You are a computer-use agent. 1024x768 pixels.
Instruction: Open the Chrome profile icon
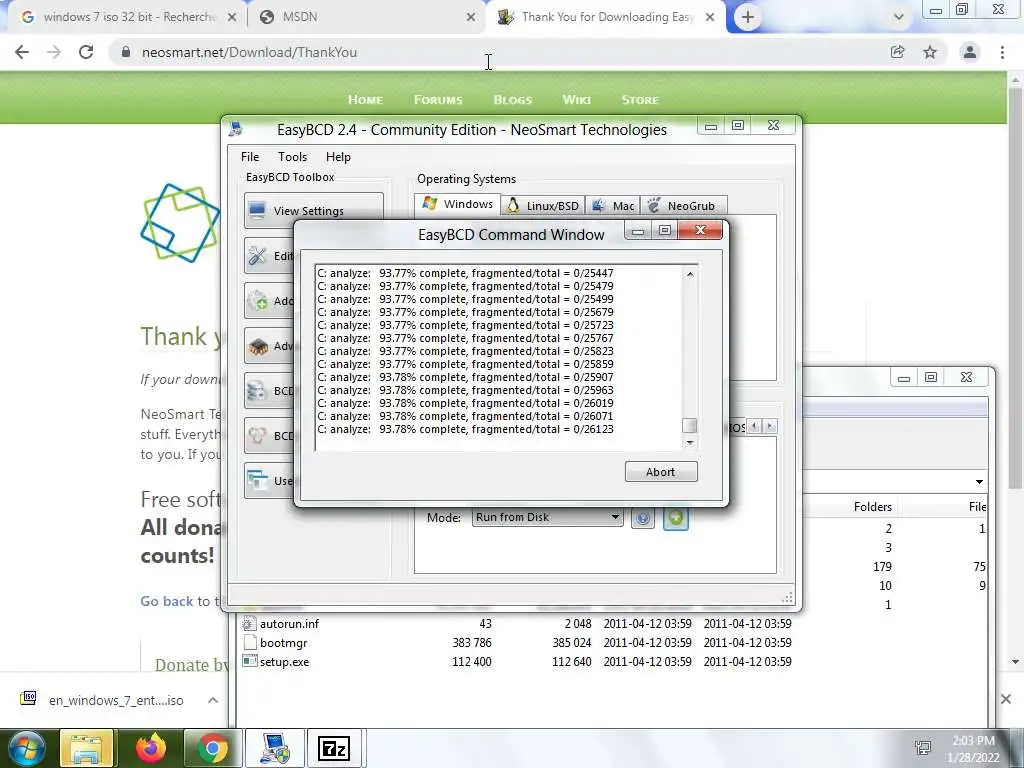pos(970,52)
